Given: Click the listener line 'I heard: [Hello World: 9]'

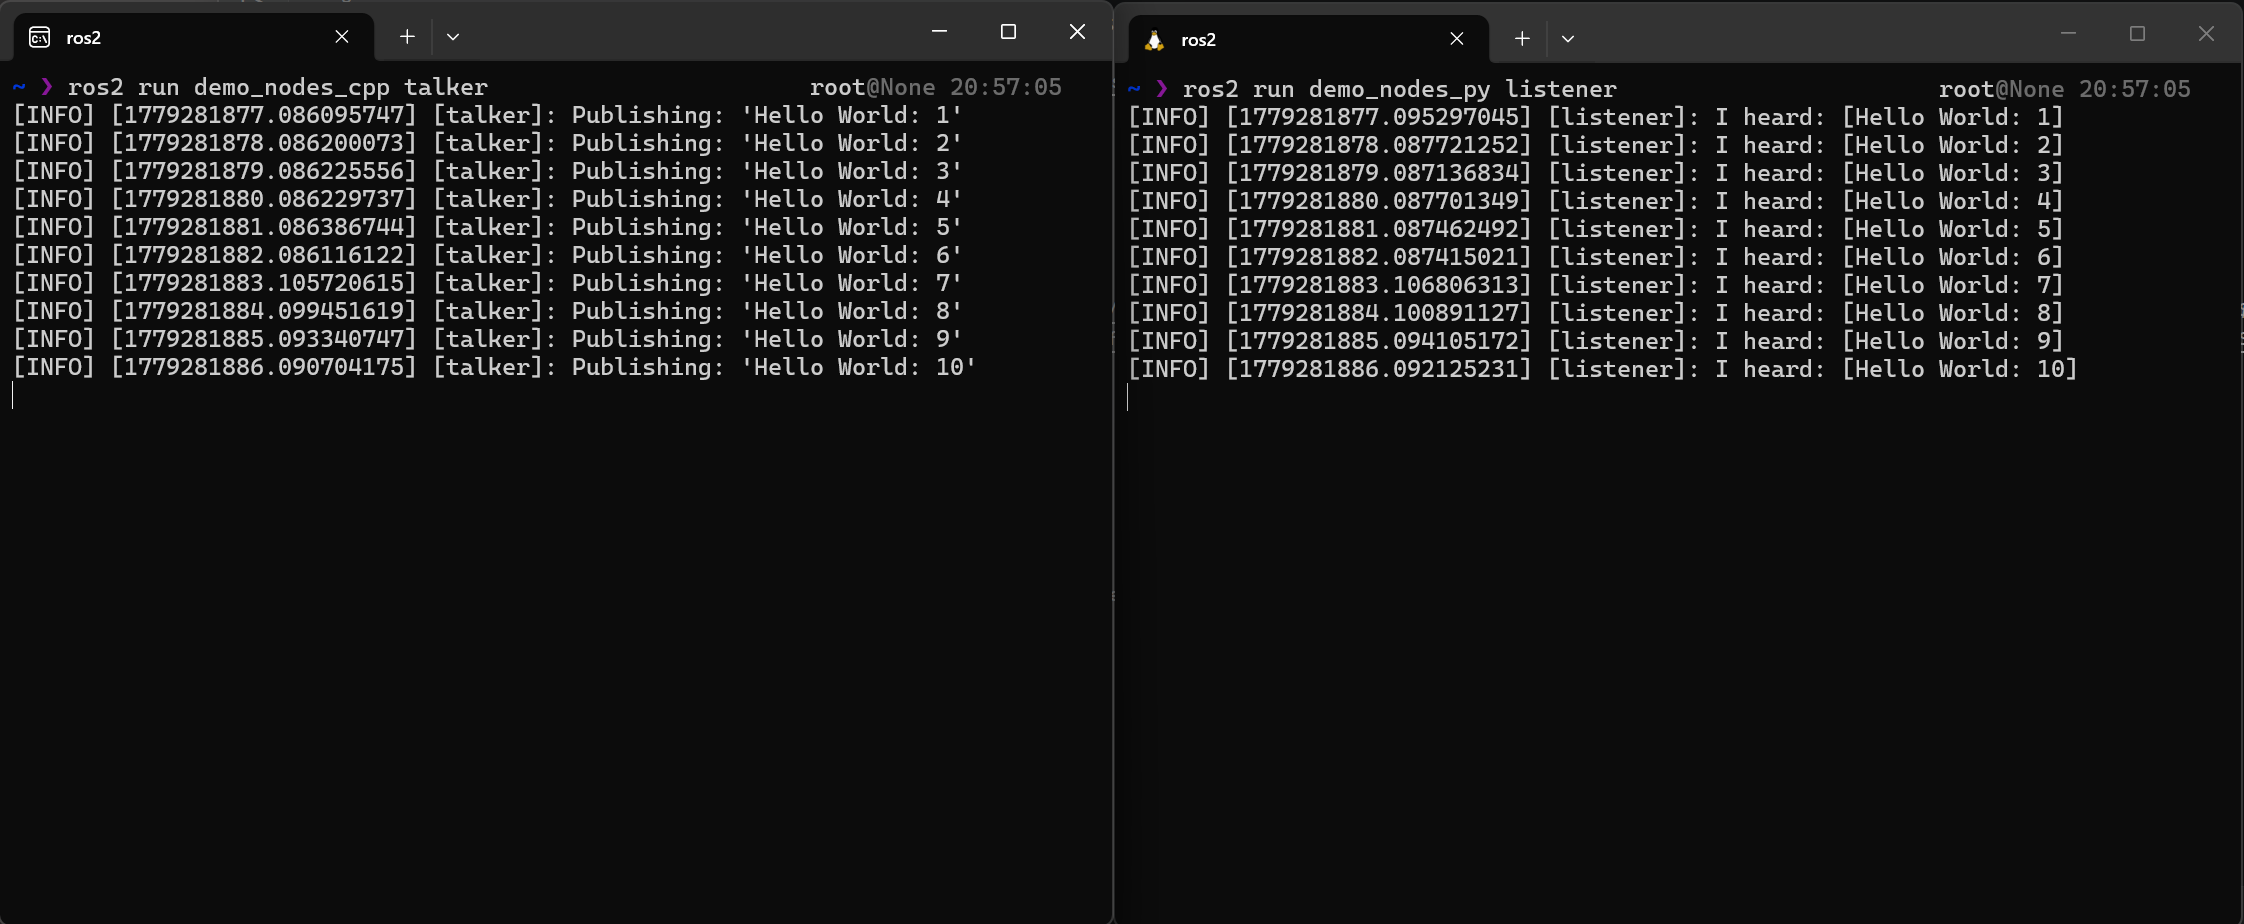Looking at the screenshot, I should [x=1596, y=342].
